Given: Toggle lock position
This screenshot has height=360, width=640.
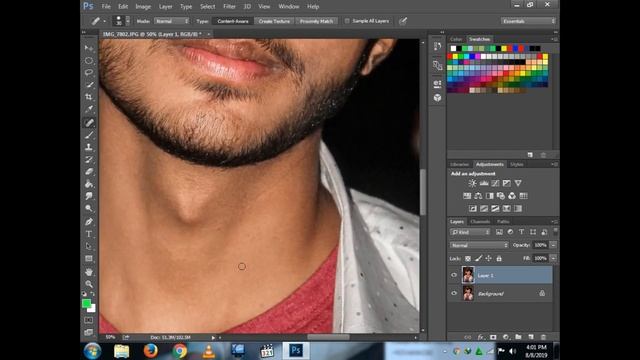Looking at the screenshot, I should pyautogui.click(x=489, y=258).
